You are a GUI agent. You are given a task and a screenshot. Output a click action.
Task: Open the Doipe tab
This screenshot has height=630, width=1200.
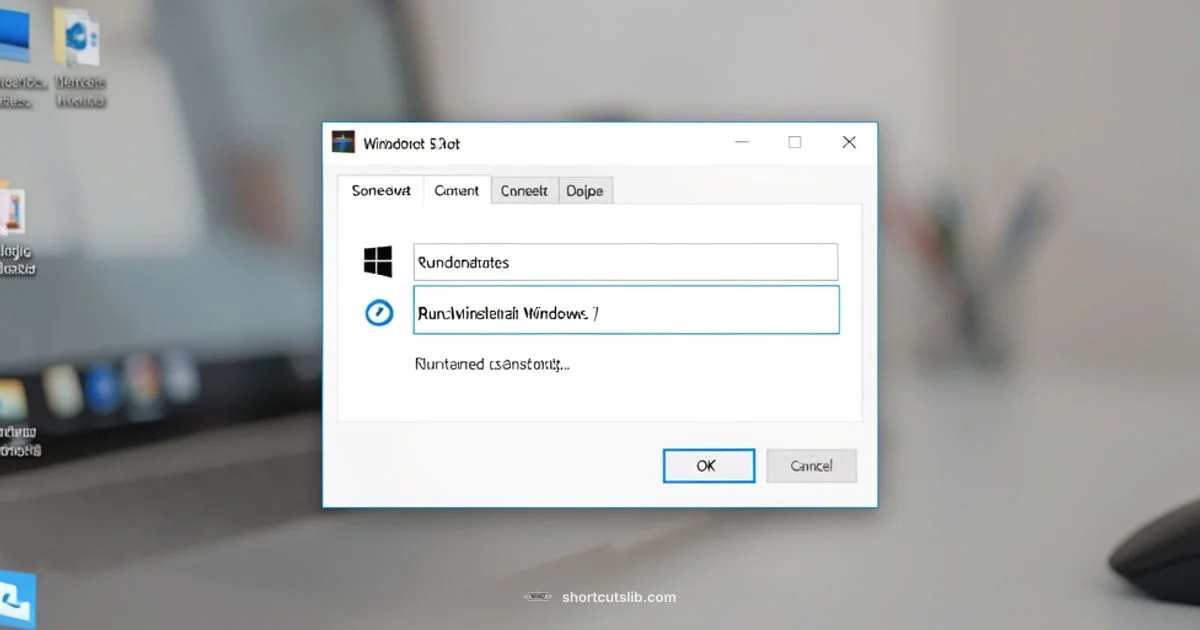(x=585, y=190)
